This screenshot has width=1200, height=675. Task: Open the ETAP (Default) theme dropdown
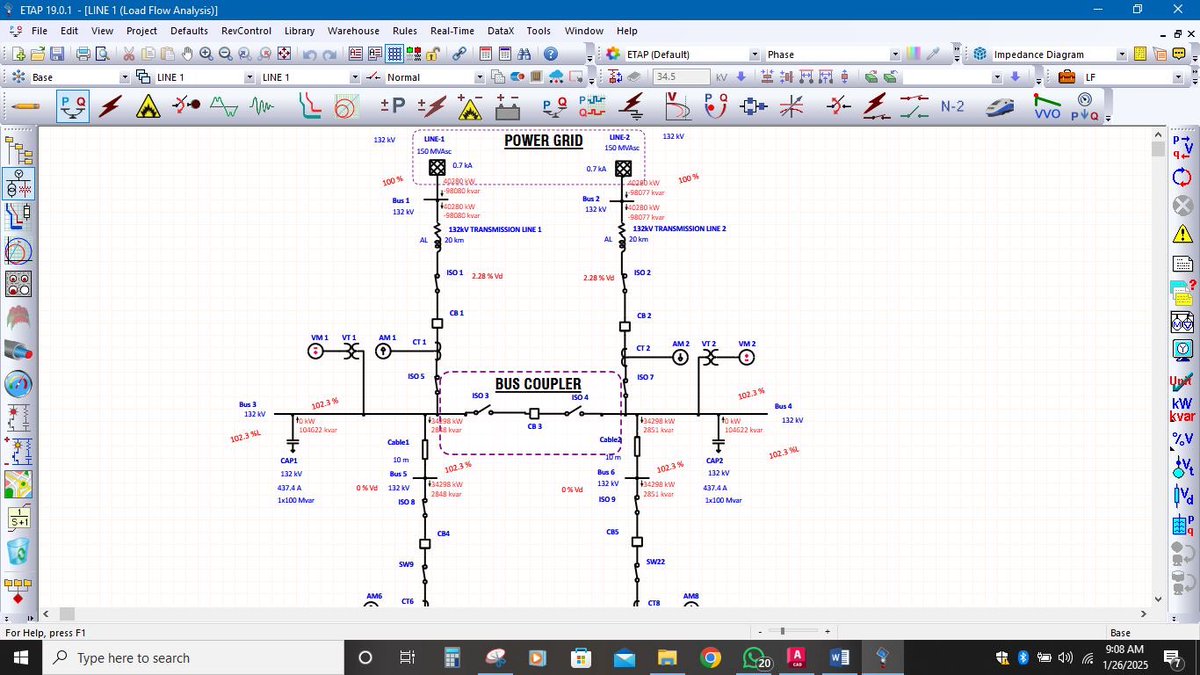[x=755, y=54]
